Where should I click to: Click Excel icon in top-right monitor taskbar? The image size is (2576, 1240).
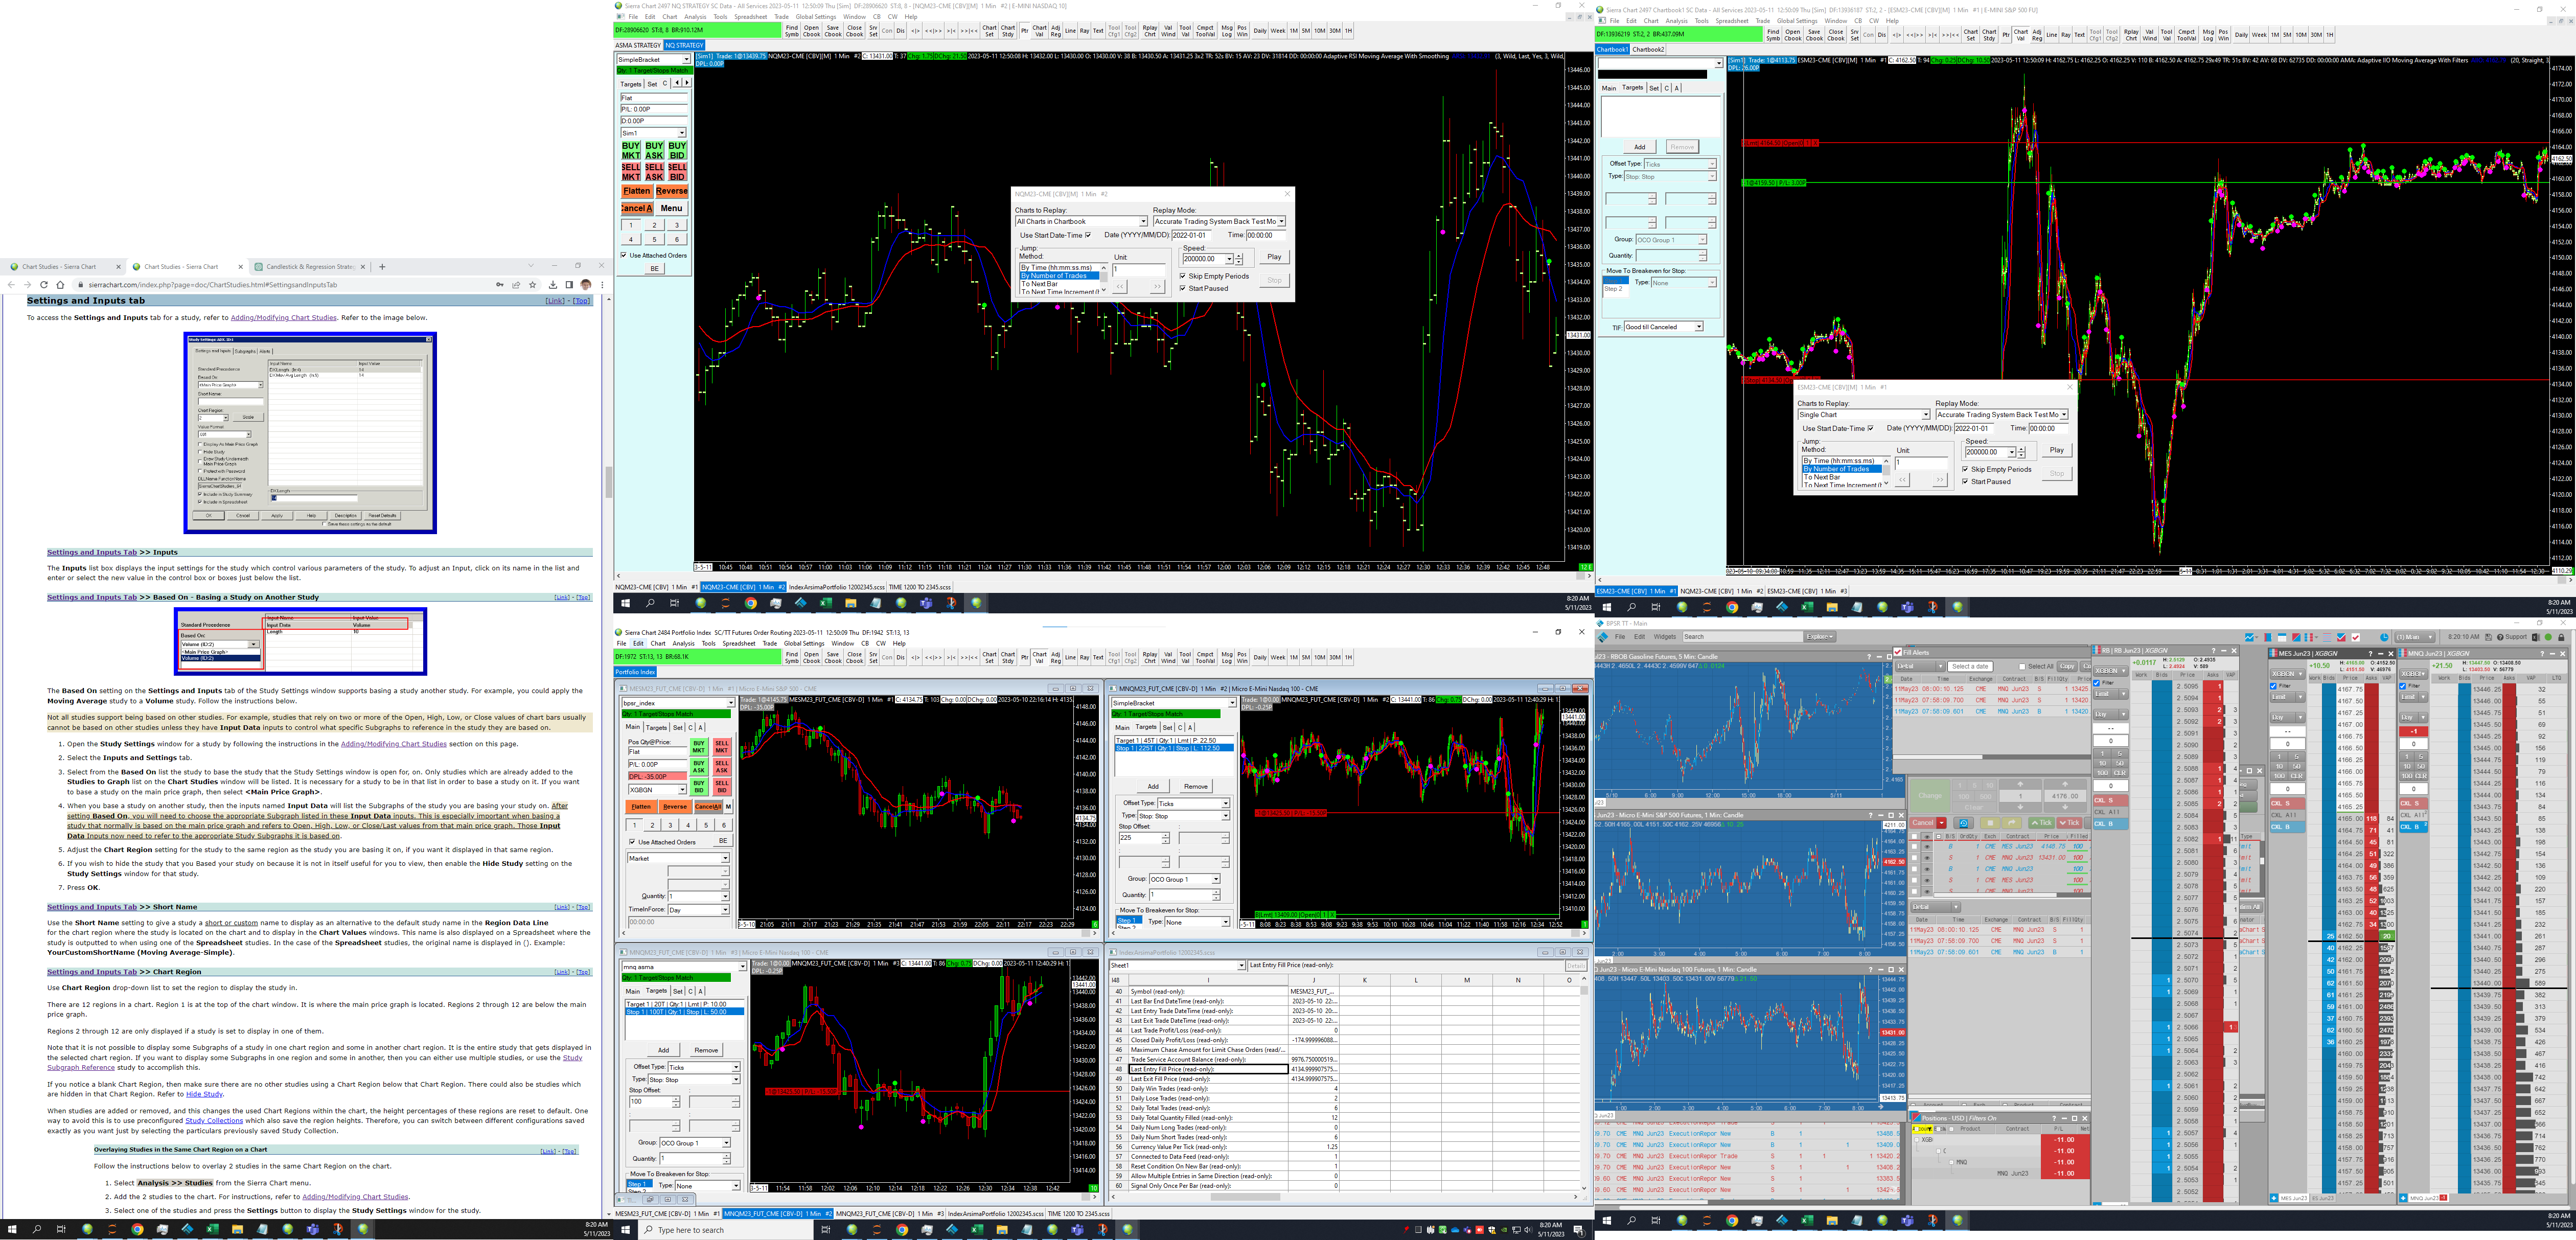tap(1807, 607)
